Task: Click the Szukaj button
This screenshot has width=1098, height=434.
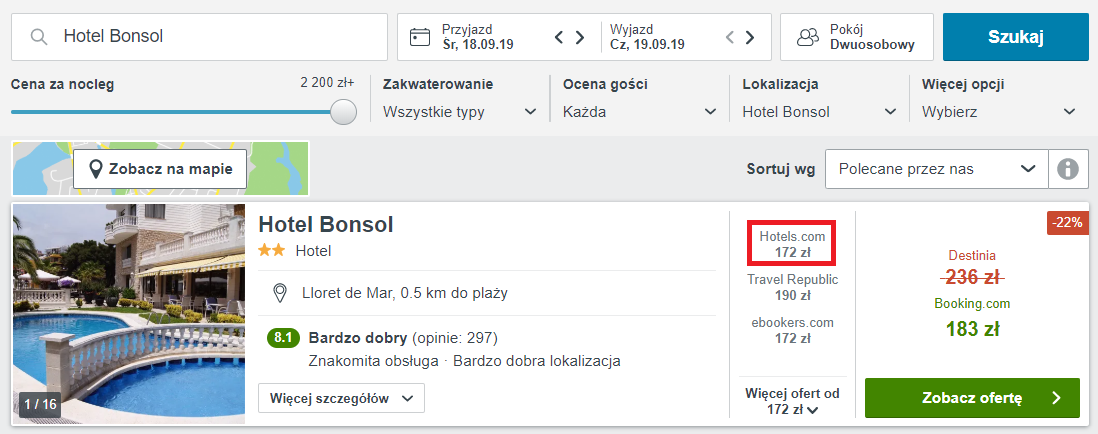Action: tap(1015, 37)
